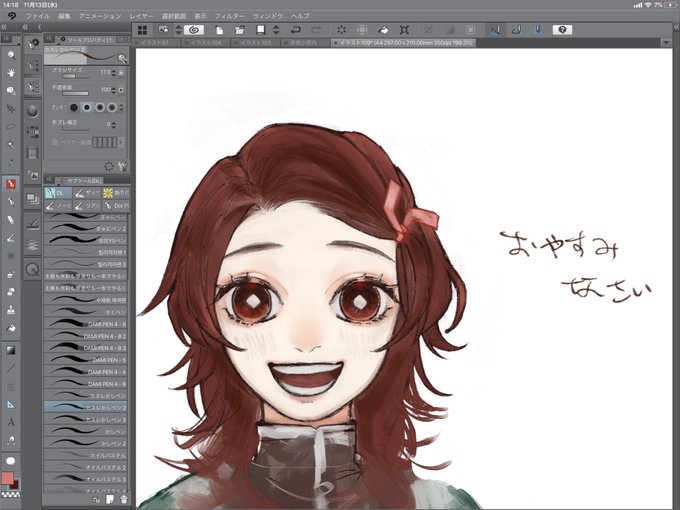The width and height of the screenshot is (680, 510).
Task: Choose the DAMI PEN - S brush
Action: pyautogui.click(x=85, y=360)
